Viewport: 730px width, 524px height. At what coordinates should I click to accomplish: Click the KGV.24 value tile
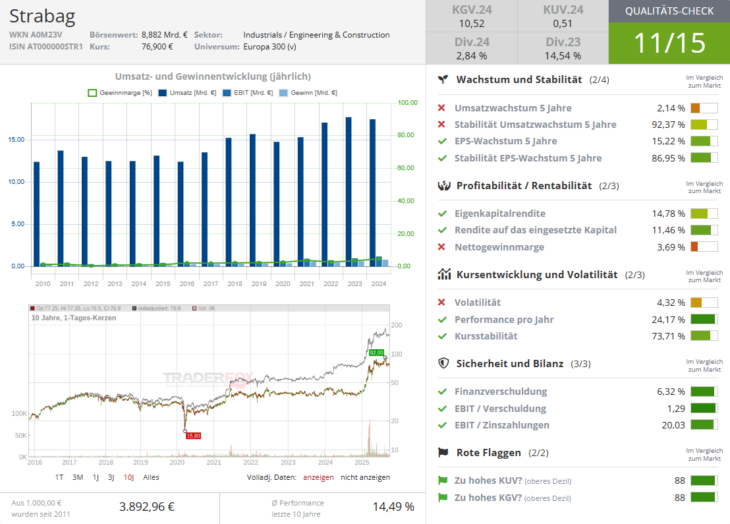(x=472, y=16)
